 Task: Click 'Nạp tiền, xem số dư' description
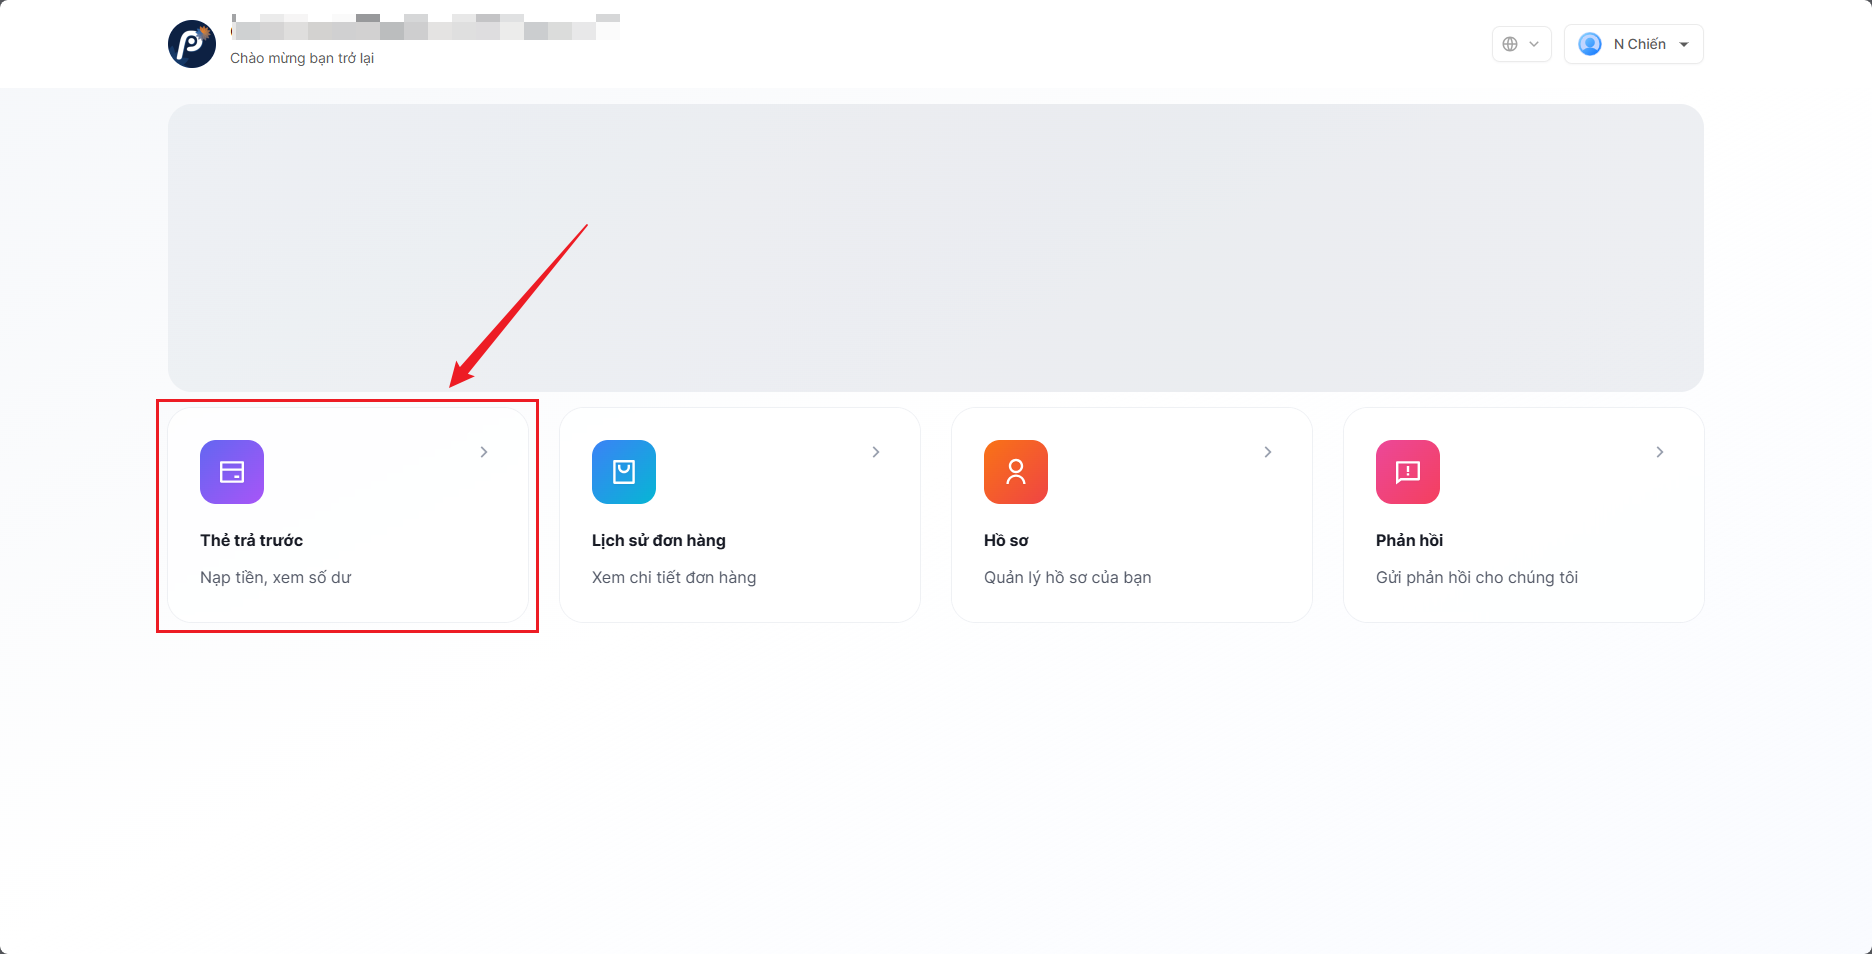[276, 577]
